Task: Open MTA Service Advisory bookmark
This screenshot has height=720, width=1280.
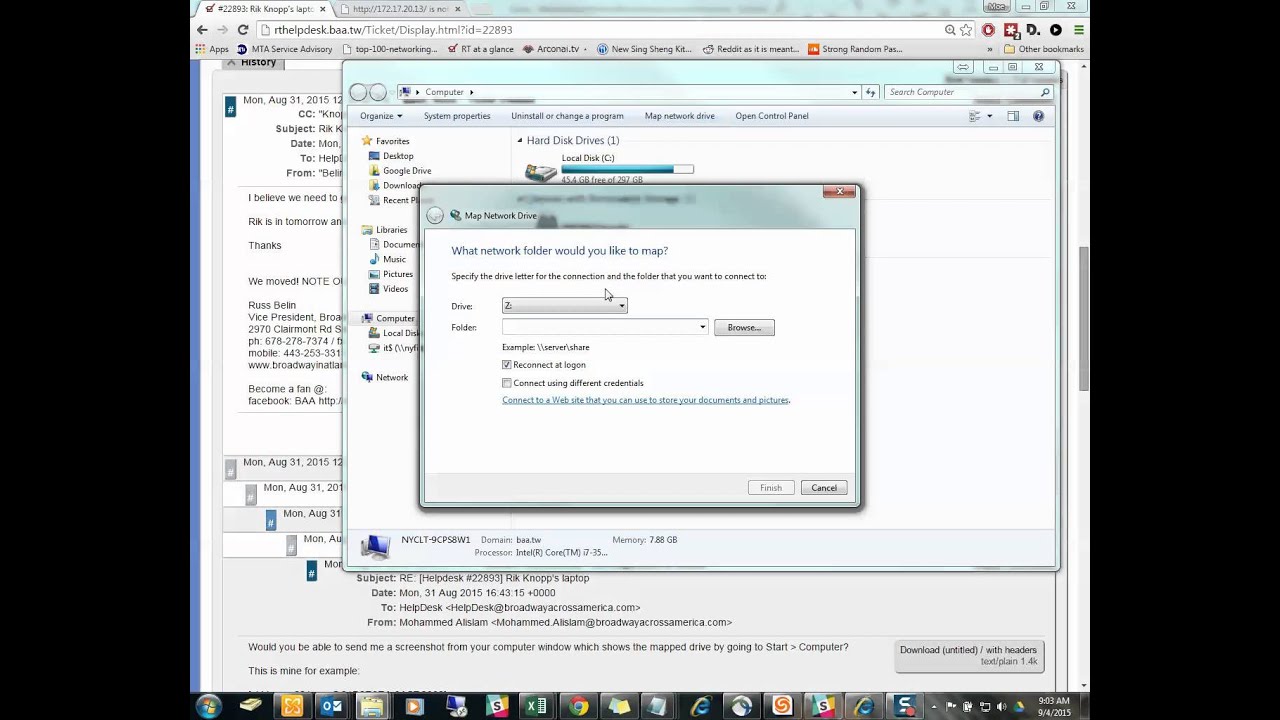Action: [283, 49]
